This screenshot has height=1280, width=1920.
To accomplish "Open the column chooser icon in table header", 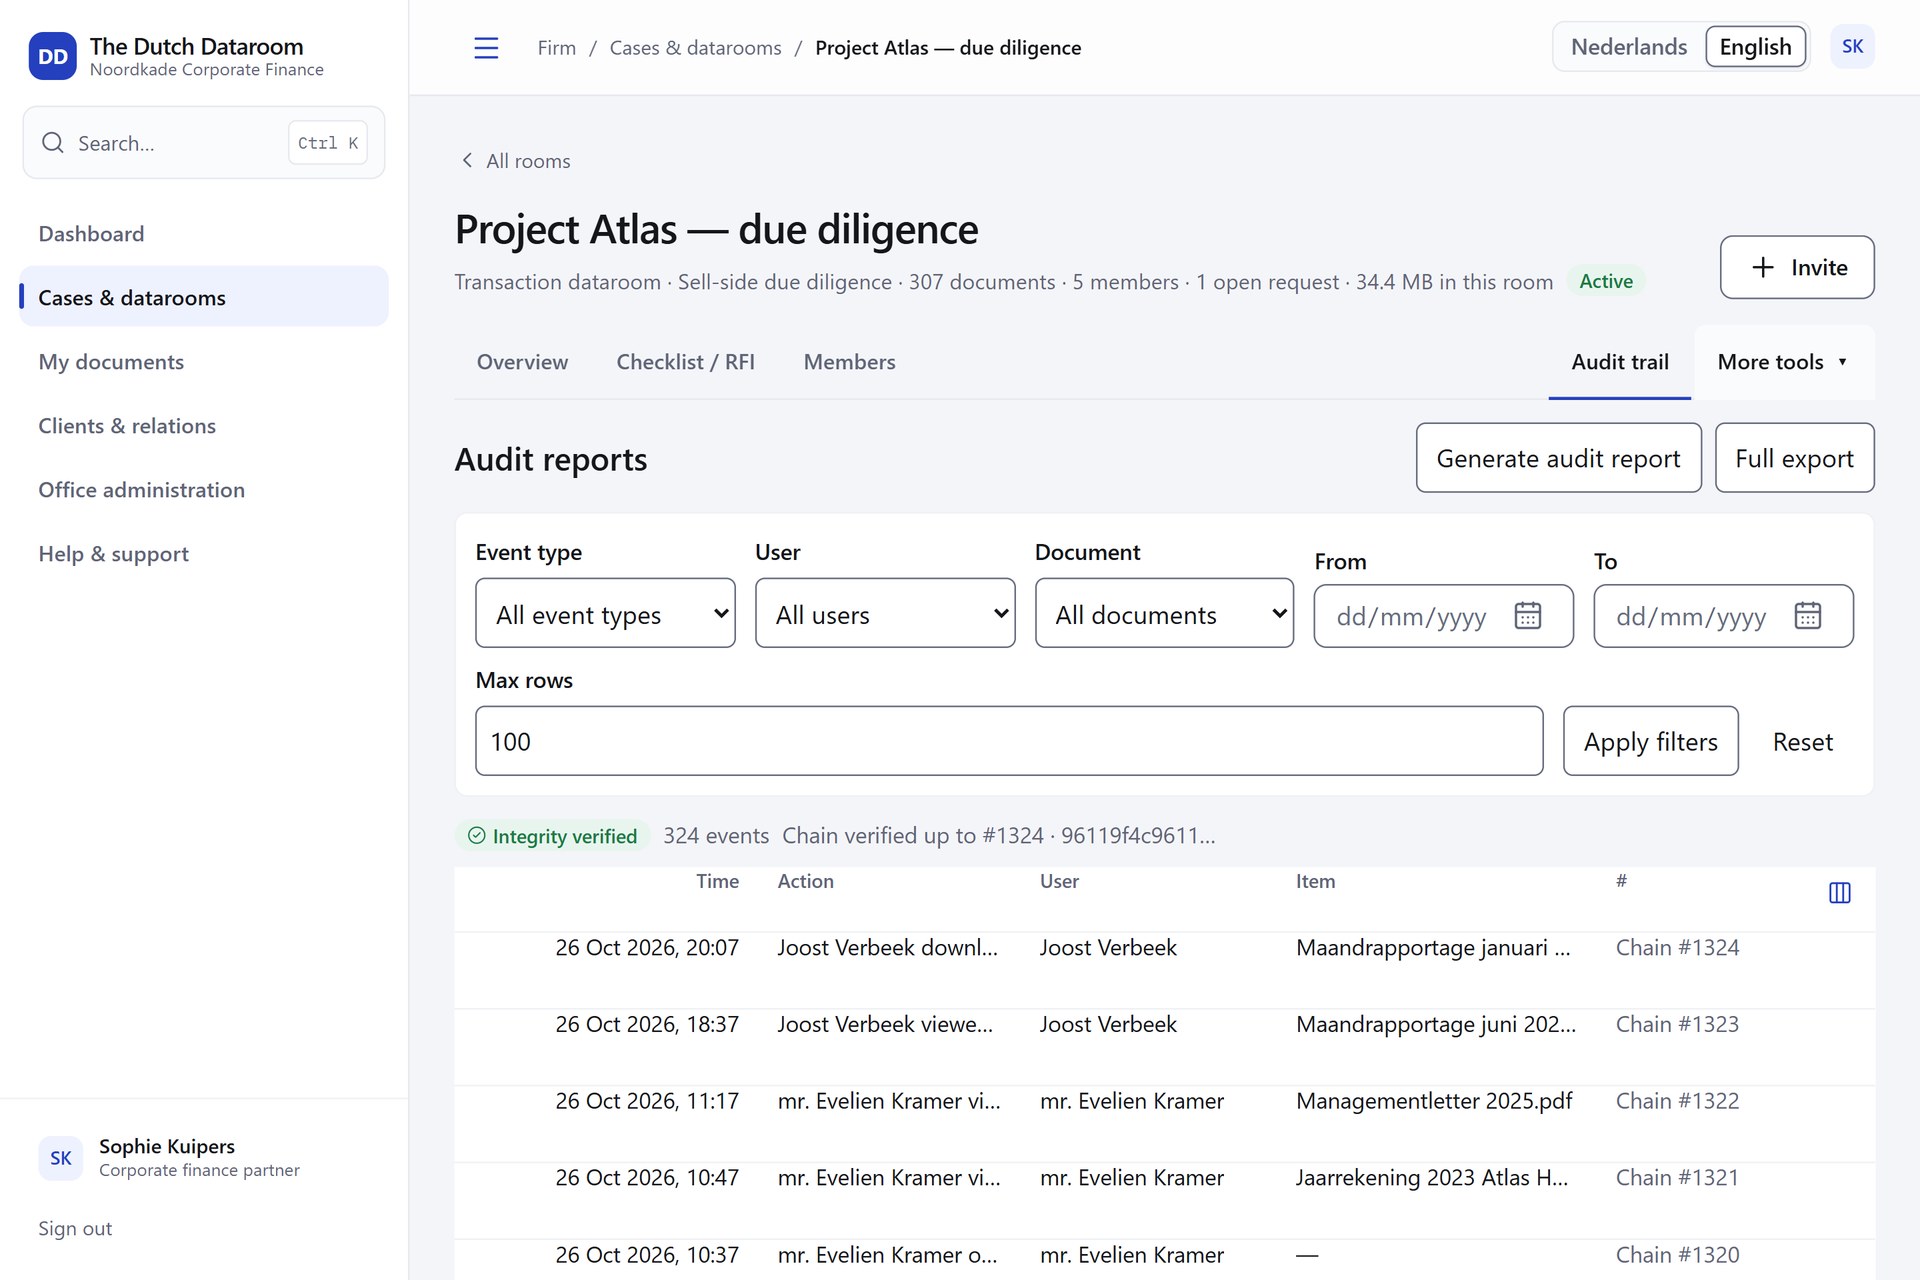I will [1839, 893].
